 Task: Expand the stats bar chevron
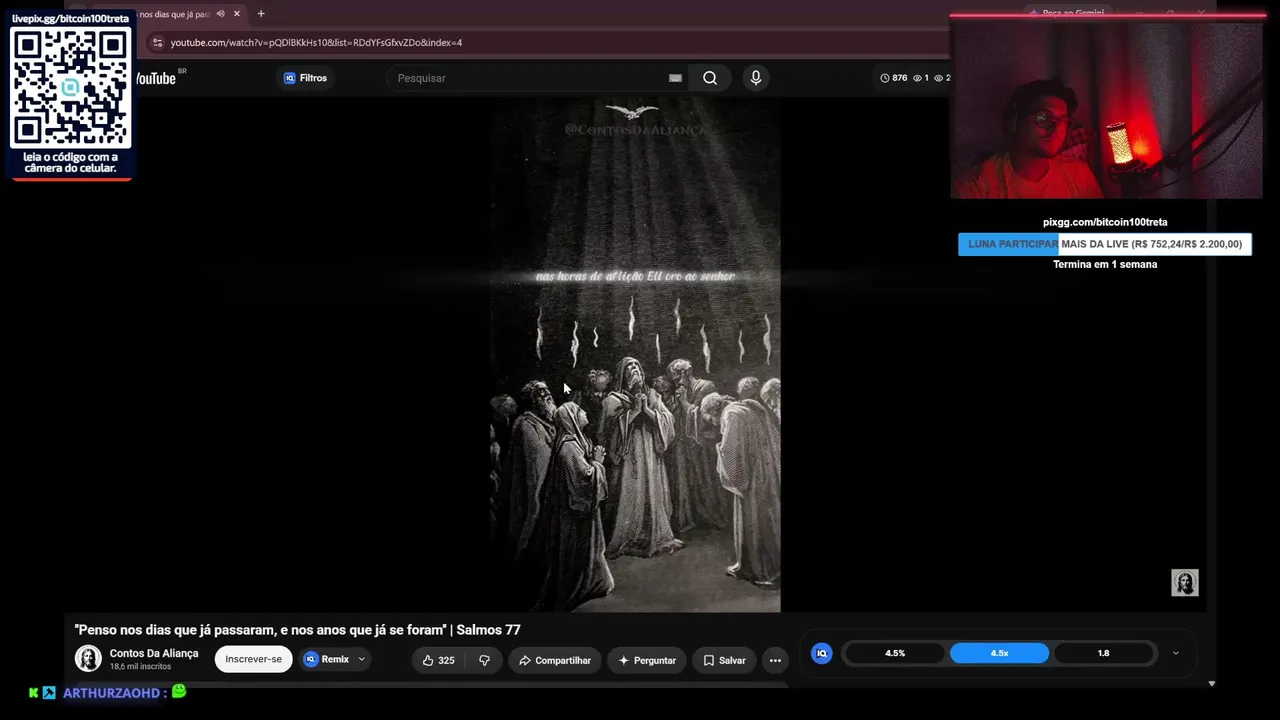[1176, 653]
